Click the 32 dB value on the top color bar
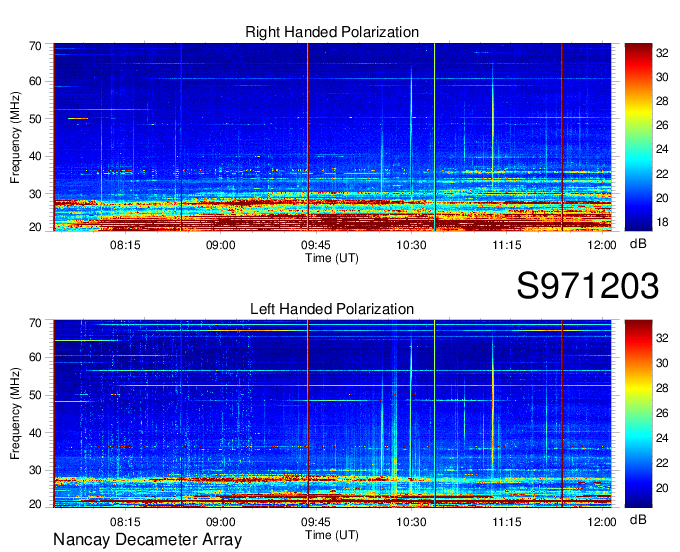680x552 pixels. click(x=662, y=53)
